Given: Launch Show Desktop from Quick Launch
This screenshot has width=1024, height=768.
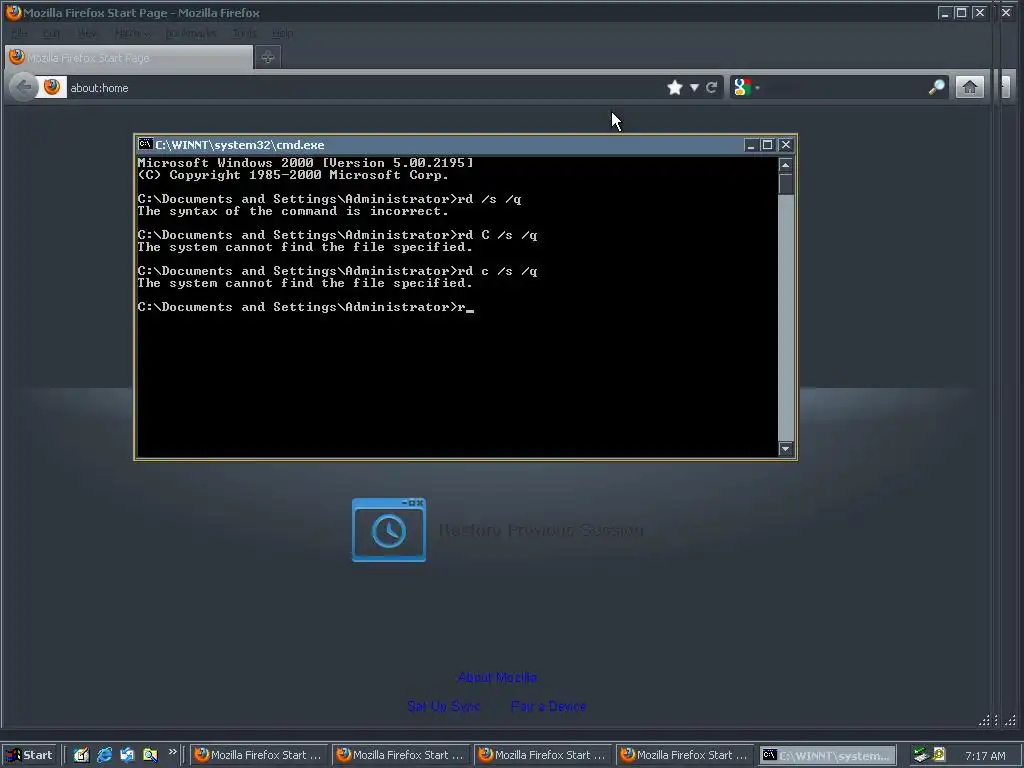Looking at the screenshot, I should pyautogui.click(x=81, y=755).
